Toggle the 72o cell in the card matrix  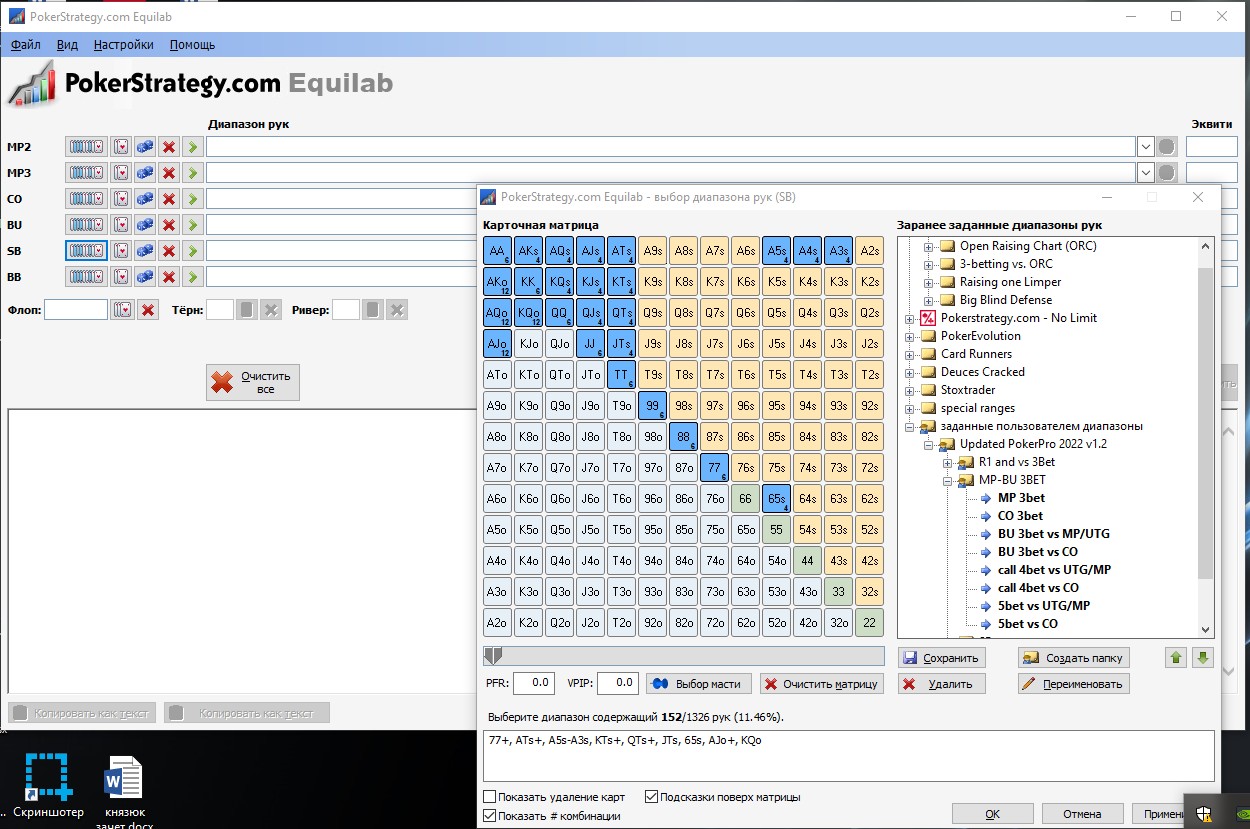714,623
